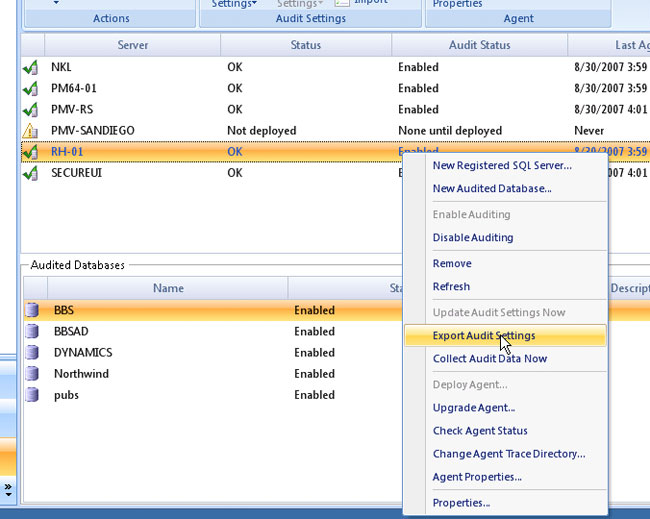Click Enabled status in the Northwind row
This screenshot has width=650, height=519.
315,373
